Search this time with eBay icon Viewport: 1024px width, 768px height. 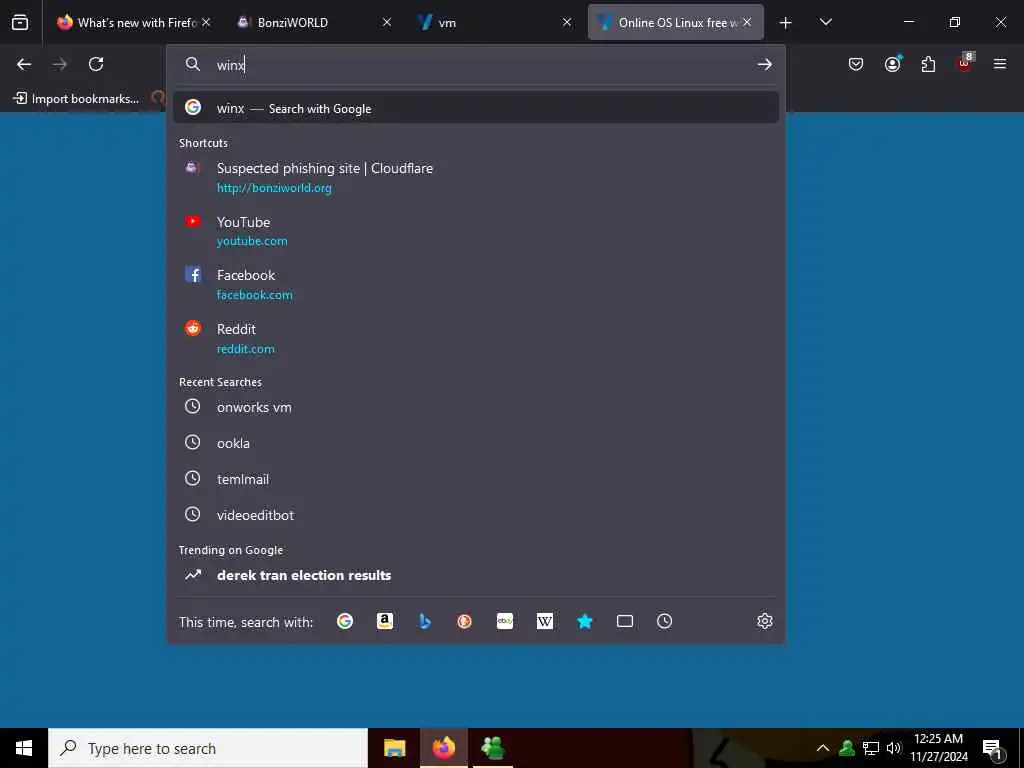(x=505, y=621)
